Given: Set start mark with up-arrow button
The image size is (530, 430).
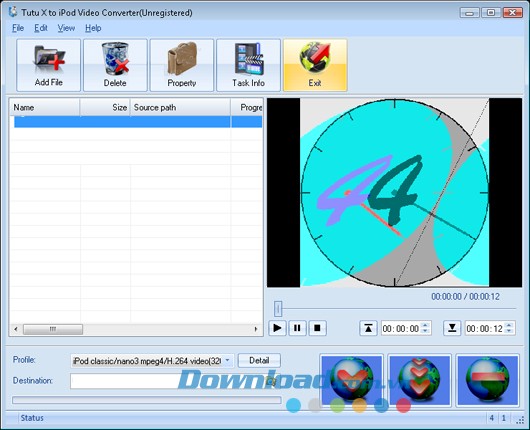Looking at the screenshot, I should [x=368, y=328].
